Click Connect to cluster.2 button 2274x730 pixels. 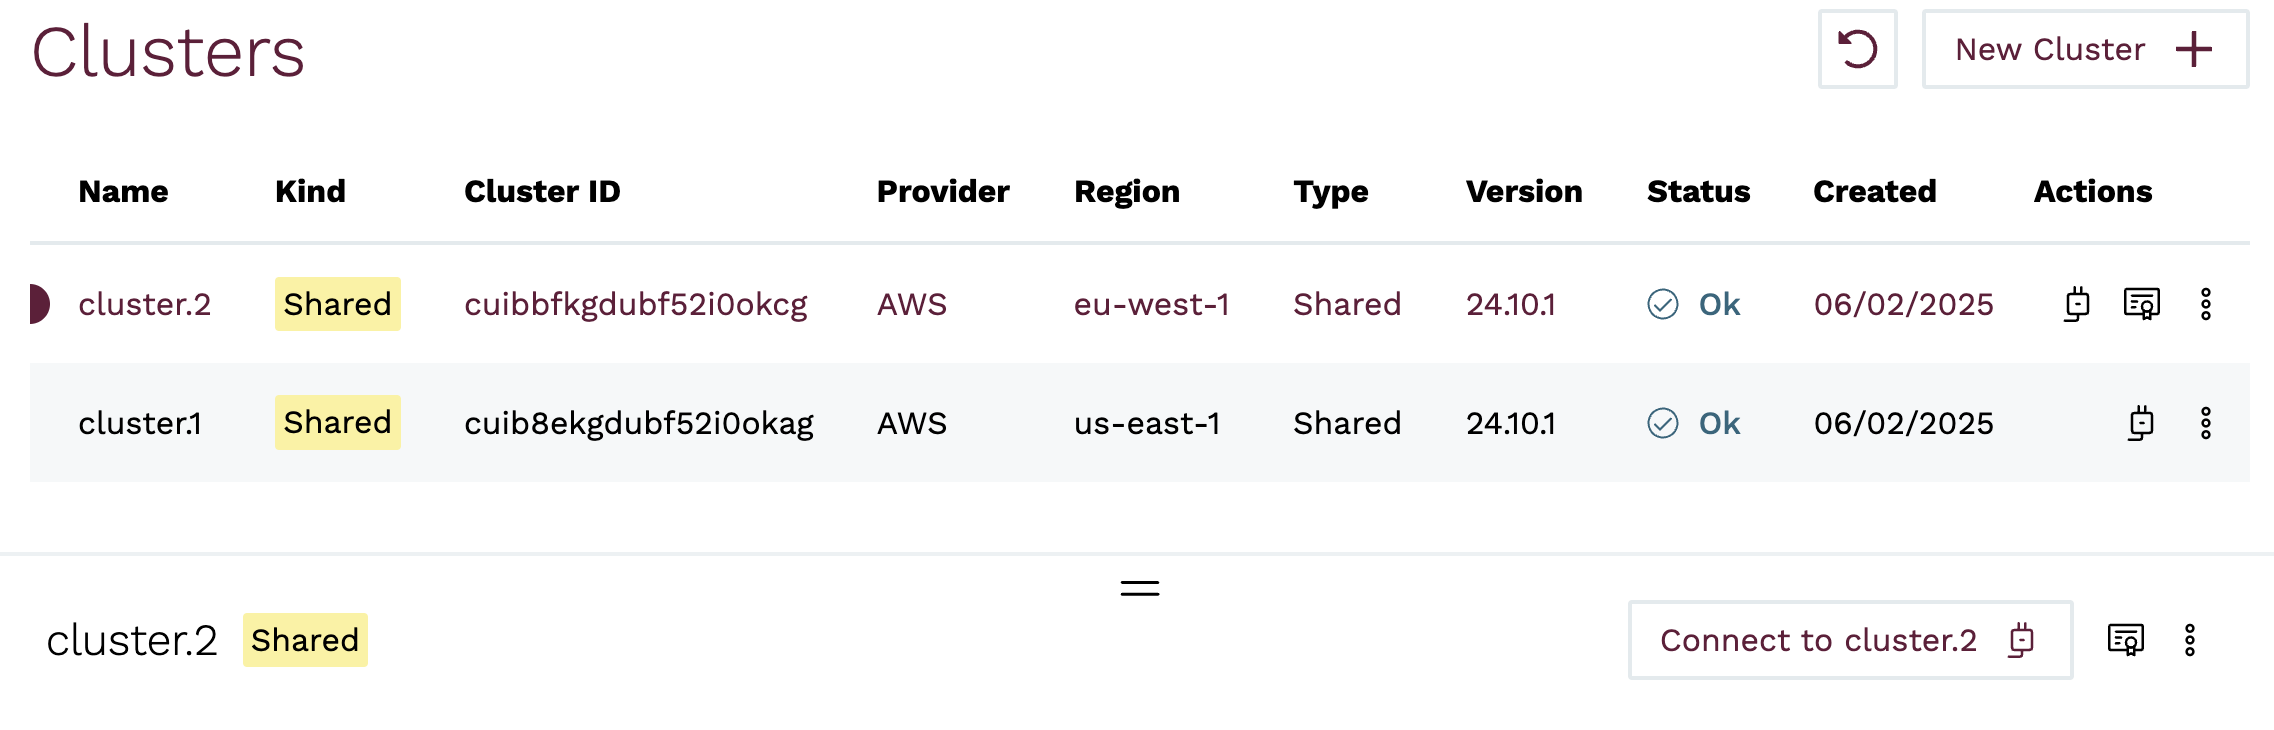coord(1849,640)
